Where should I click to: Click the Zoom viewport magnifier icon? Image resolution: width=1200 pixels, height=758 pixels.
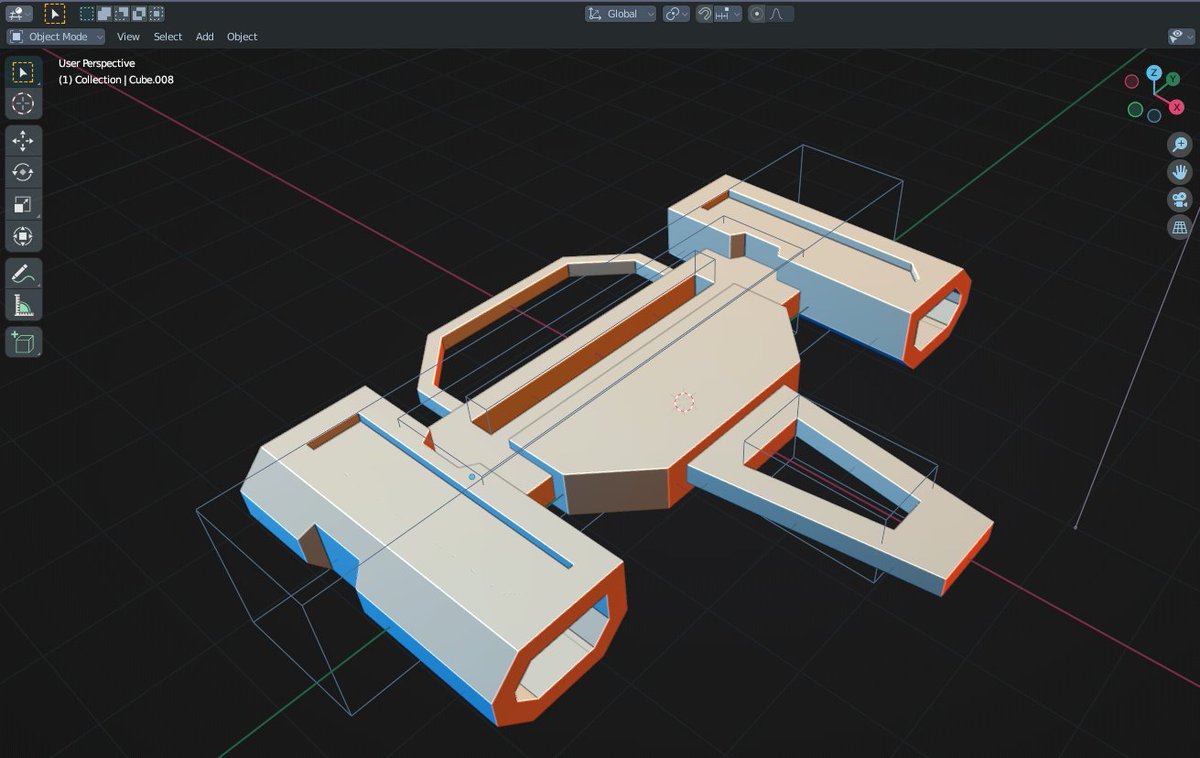(1180, 144)
